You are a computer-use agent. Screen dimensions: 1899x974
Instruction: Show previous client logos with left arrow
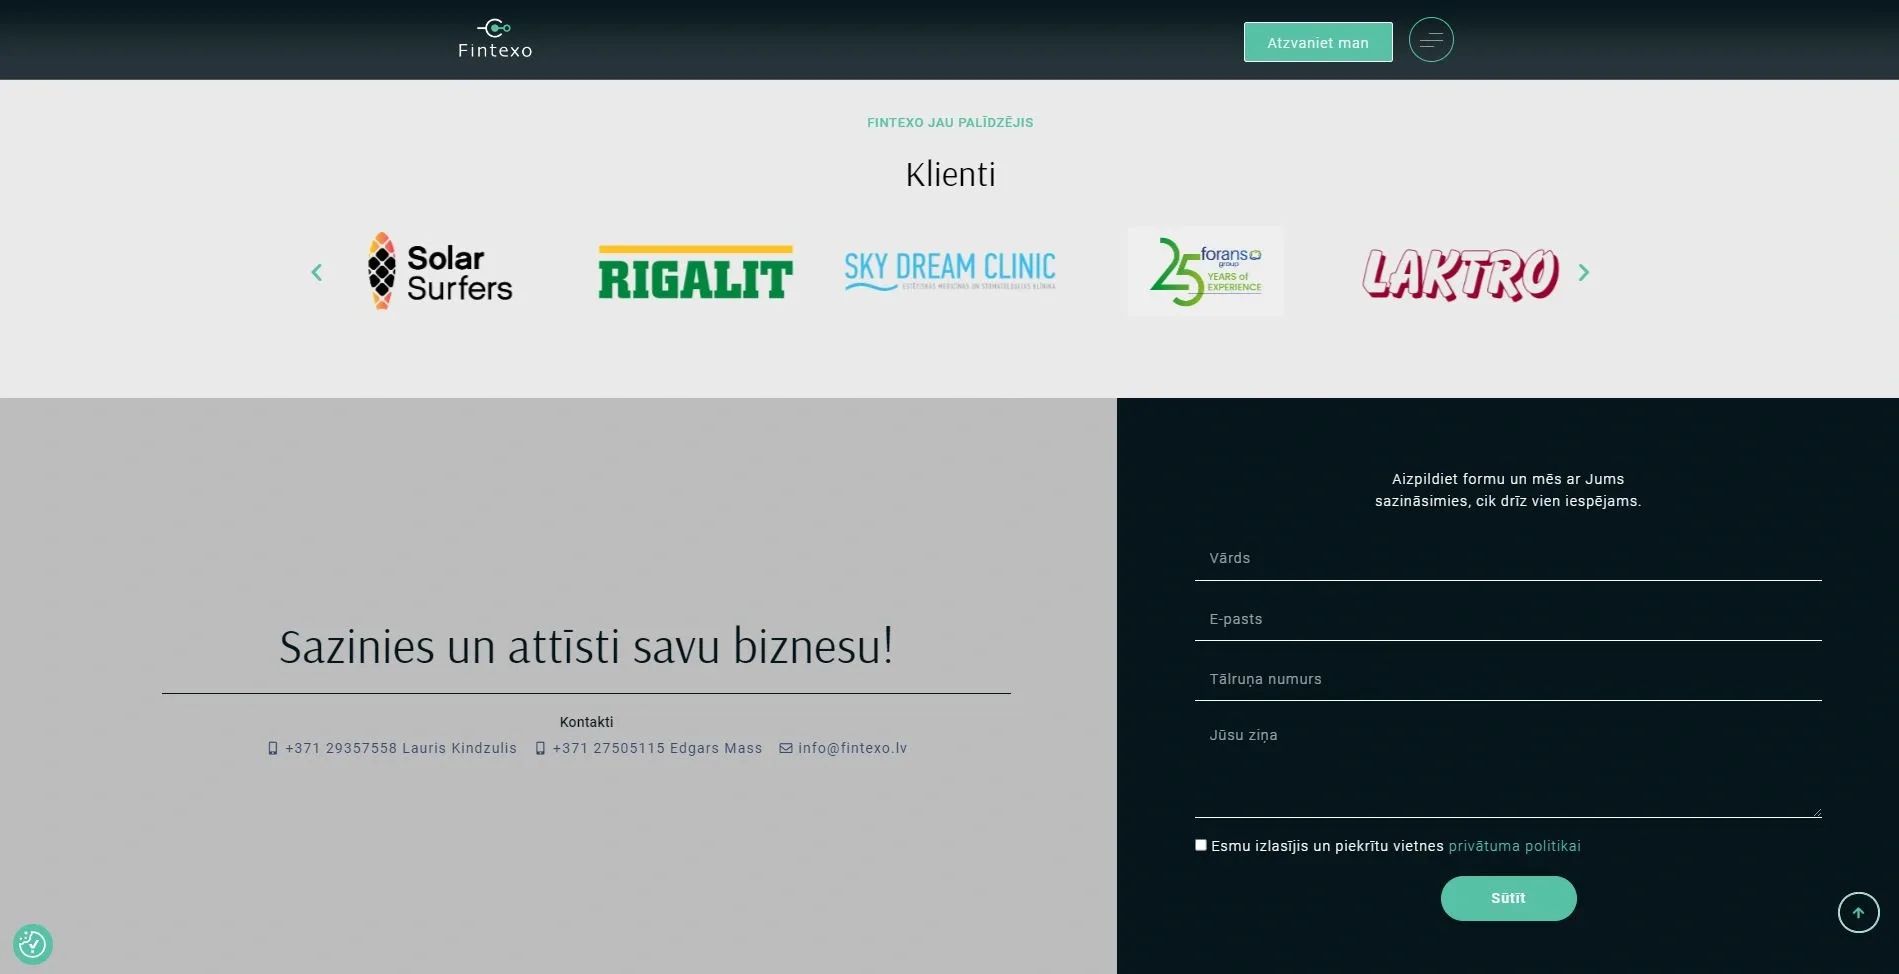[317, 272]
